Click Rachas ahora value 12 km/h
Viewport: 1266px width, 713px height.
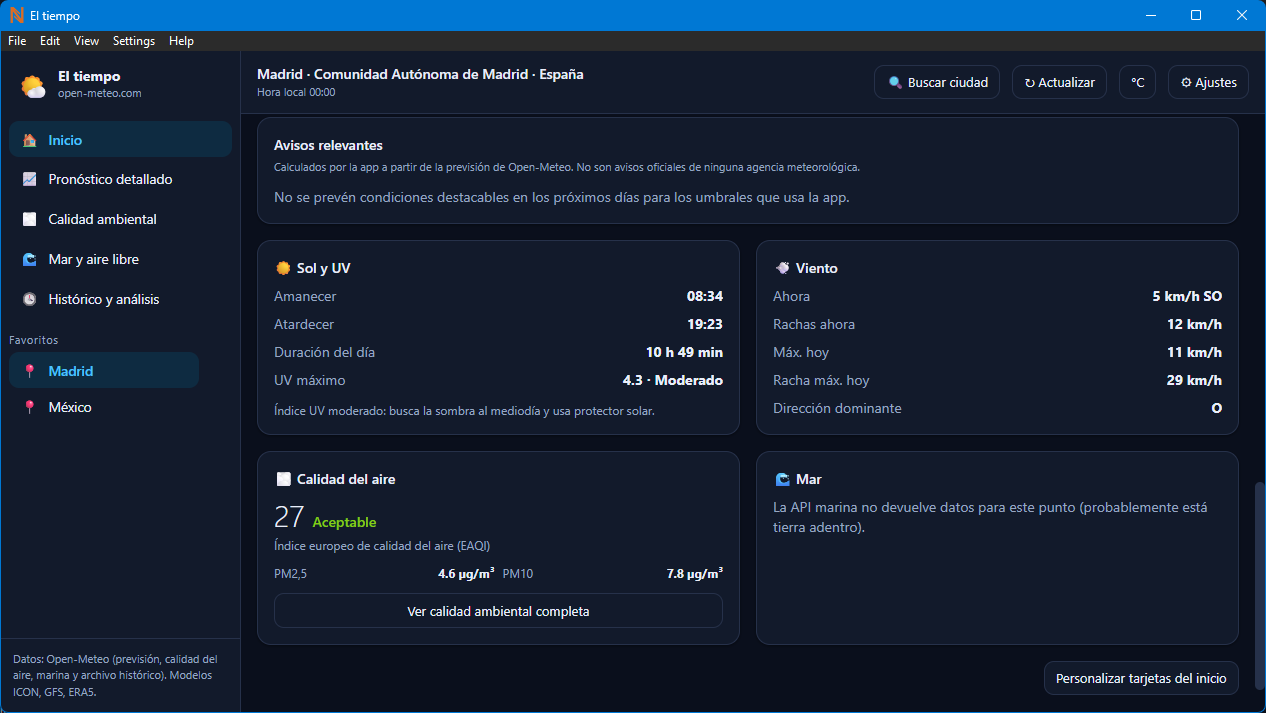1194,324
